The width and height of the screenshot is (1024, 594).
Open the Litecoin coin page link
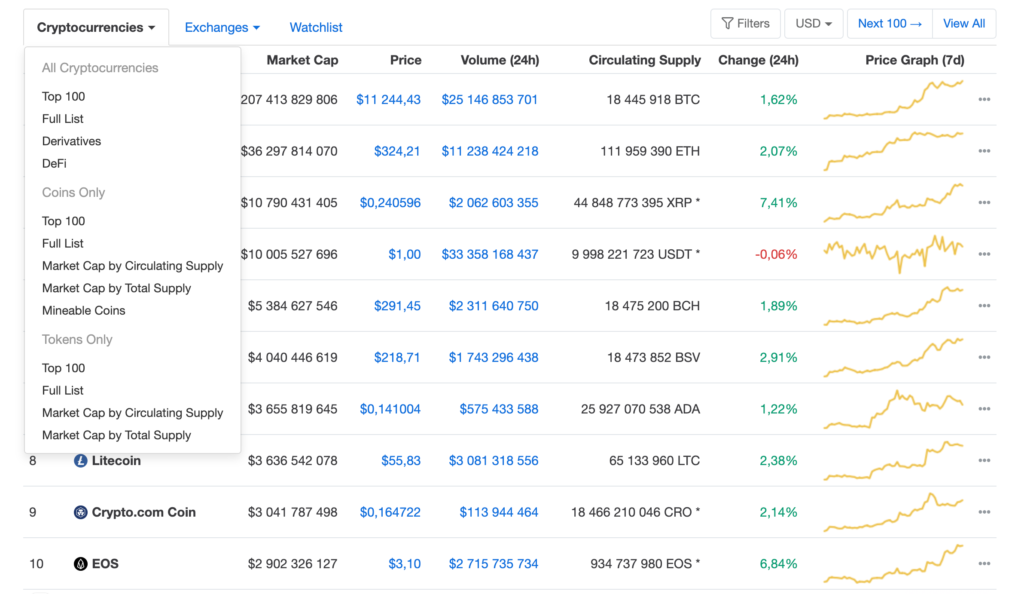pyautogui.click(x=116, y=461)
